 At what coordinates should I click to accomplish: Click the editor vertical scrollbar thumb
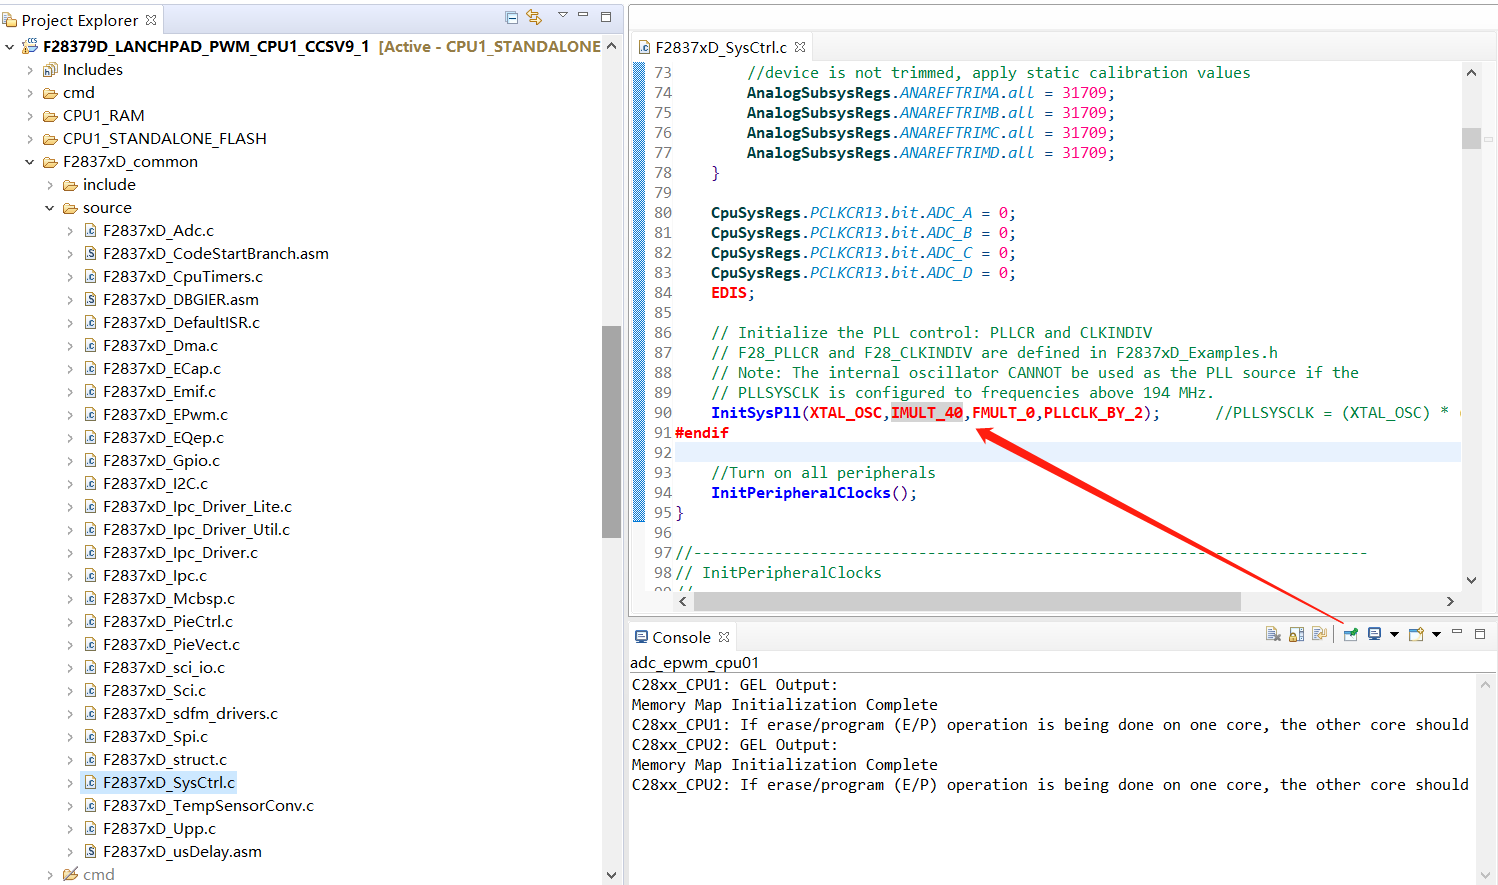tap(1471, 138)
